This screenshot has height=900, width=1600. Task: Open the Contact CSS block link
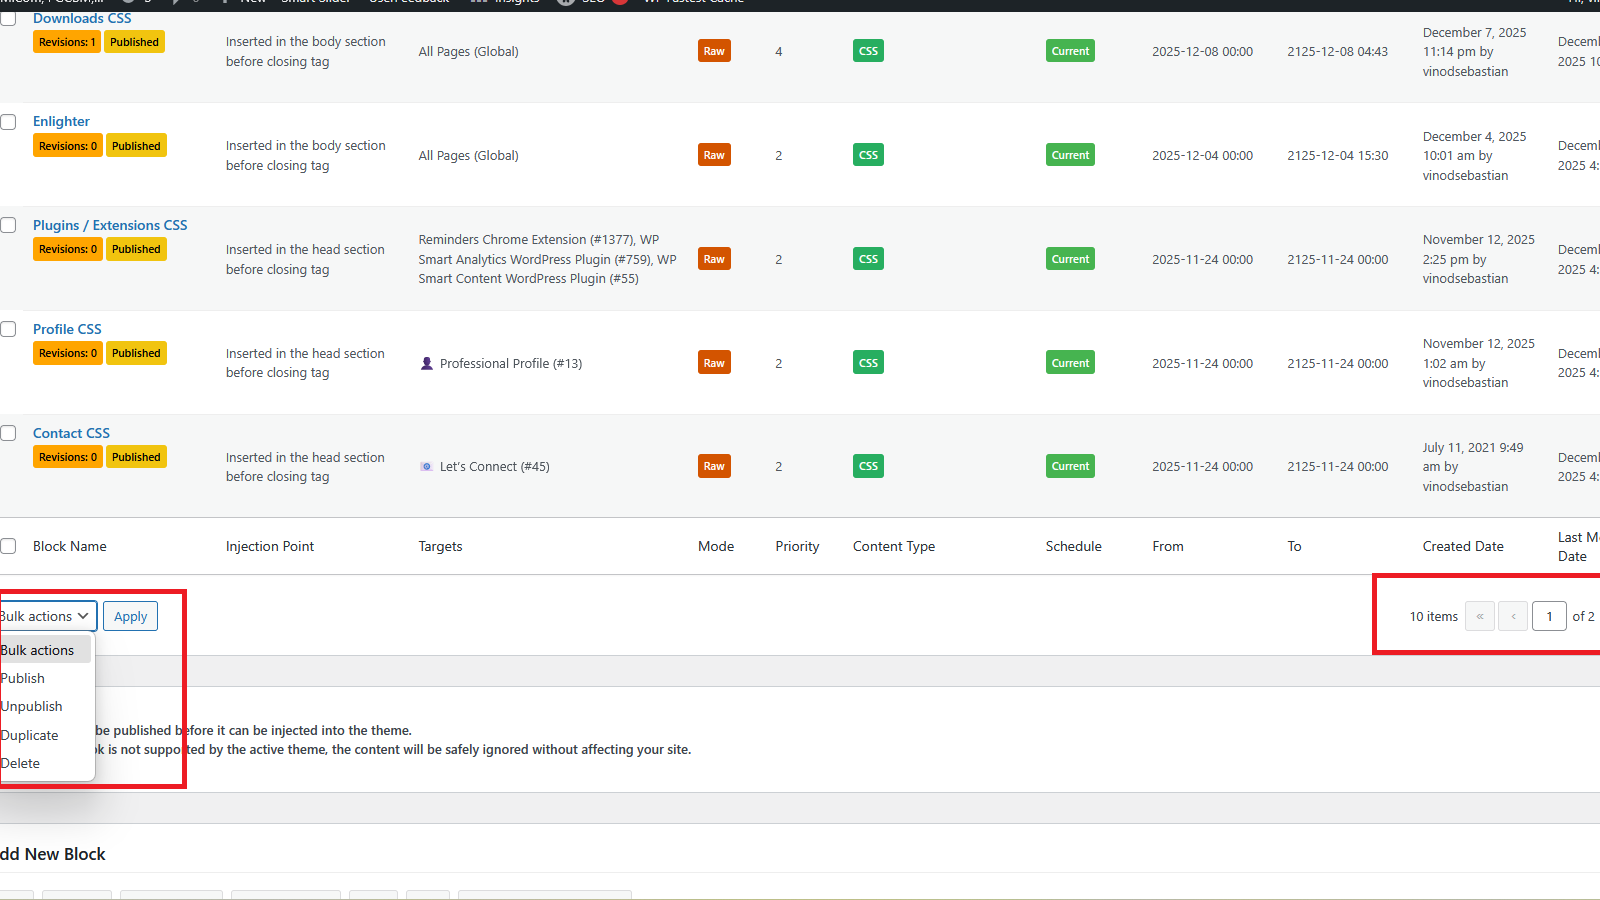point(71,433)
